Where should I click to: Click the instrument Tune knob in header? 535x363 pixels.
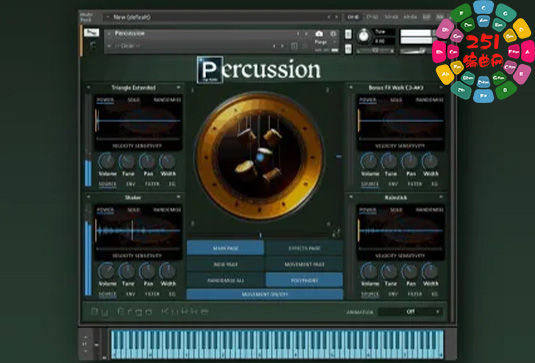pyautogui.click(x=364, y=35)
